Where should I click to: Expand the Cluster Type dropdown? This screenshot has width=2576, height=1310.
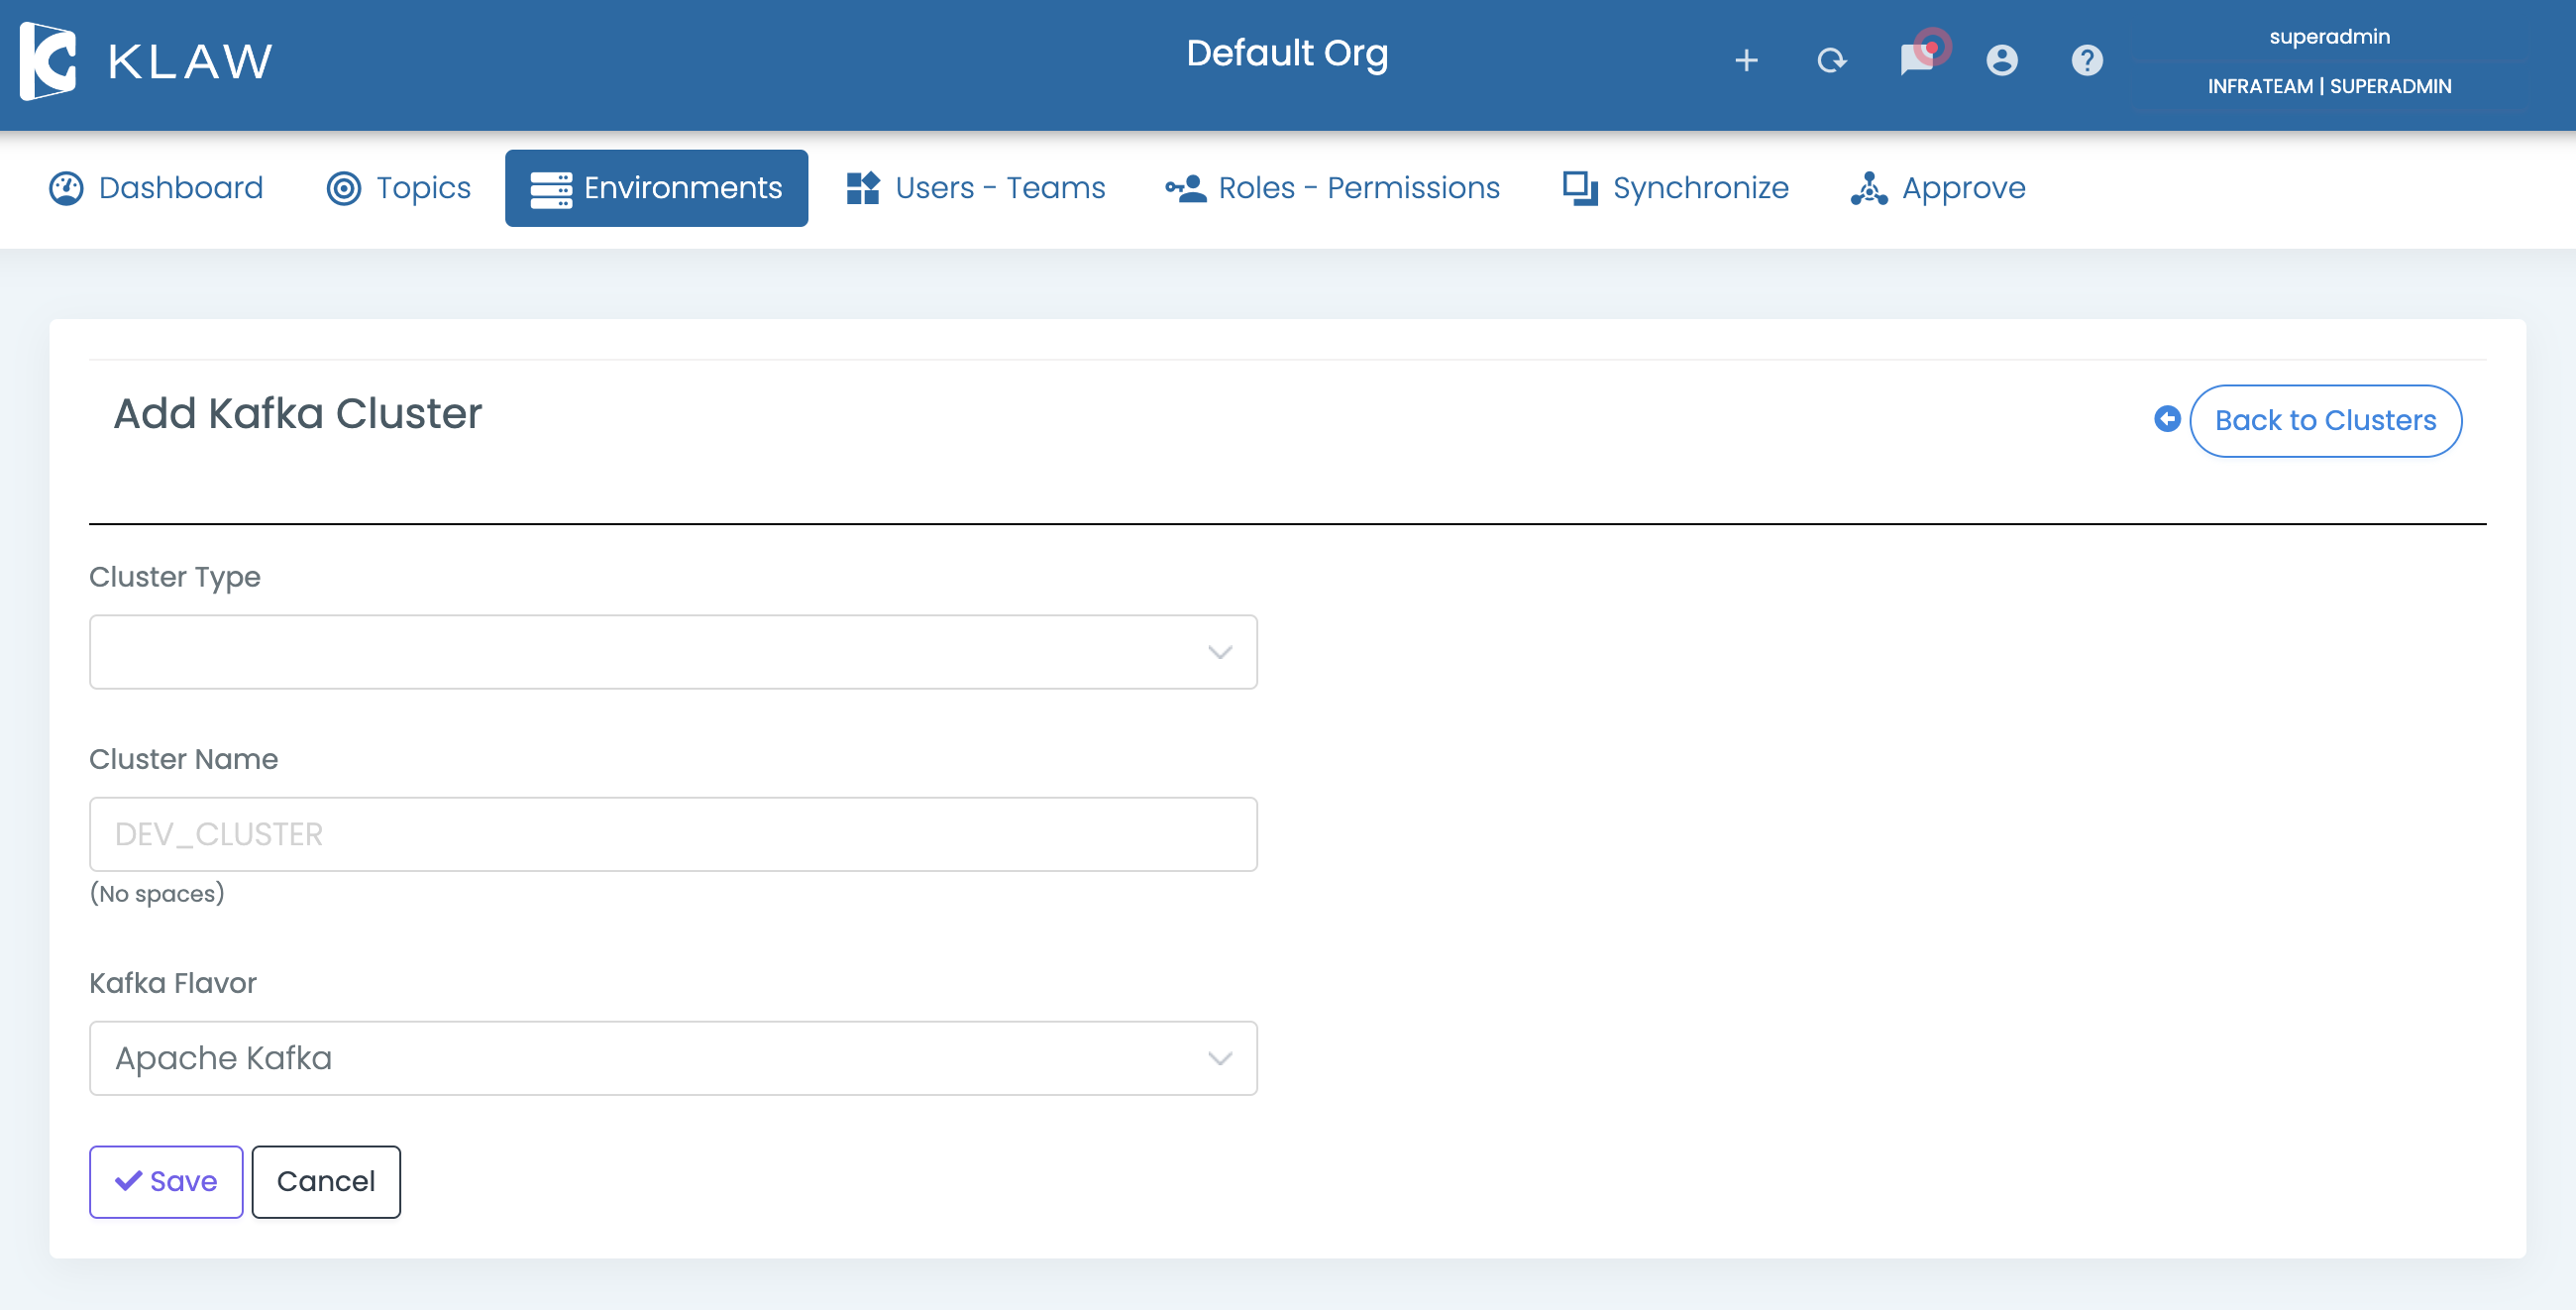coord(672,652)
